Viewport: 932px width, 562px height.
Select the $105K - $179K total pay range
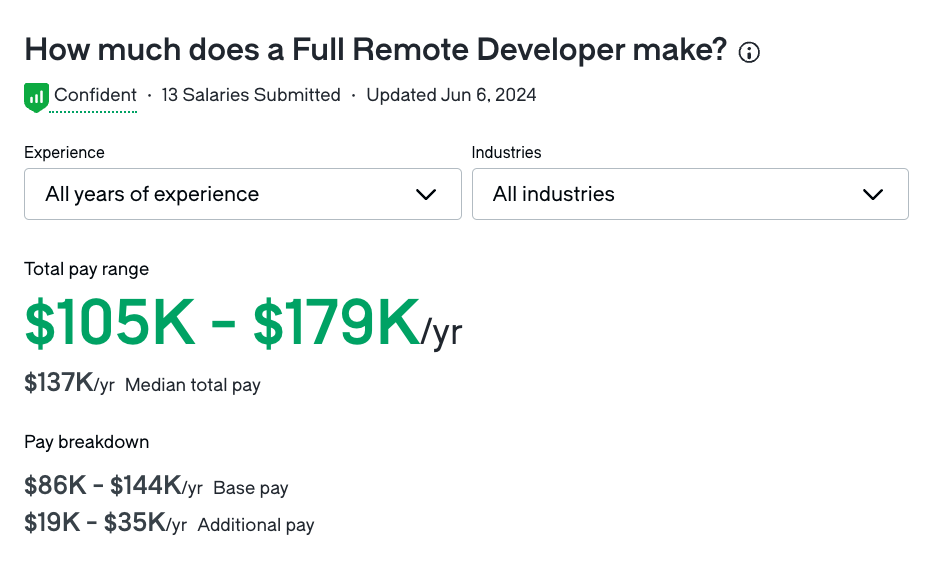coord(222,323)
